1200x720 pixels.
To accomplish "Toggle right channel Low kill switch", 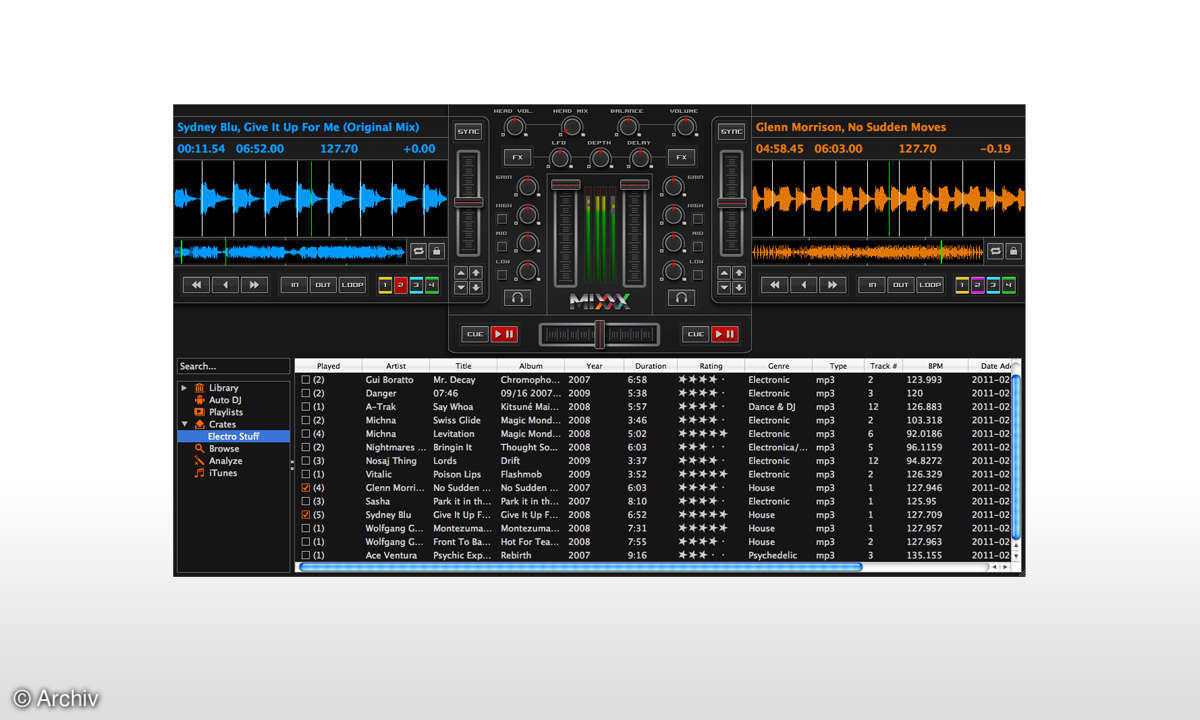I will coord(698,274).
